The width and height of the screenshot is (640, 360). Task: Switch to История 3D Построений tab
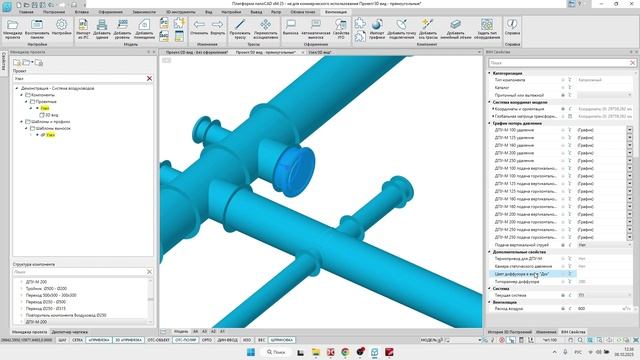click(510, 332)
